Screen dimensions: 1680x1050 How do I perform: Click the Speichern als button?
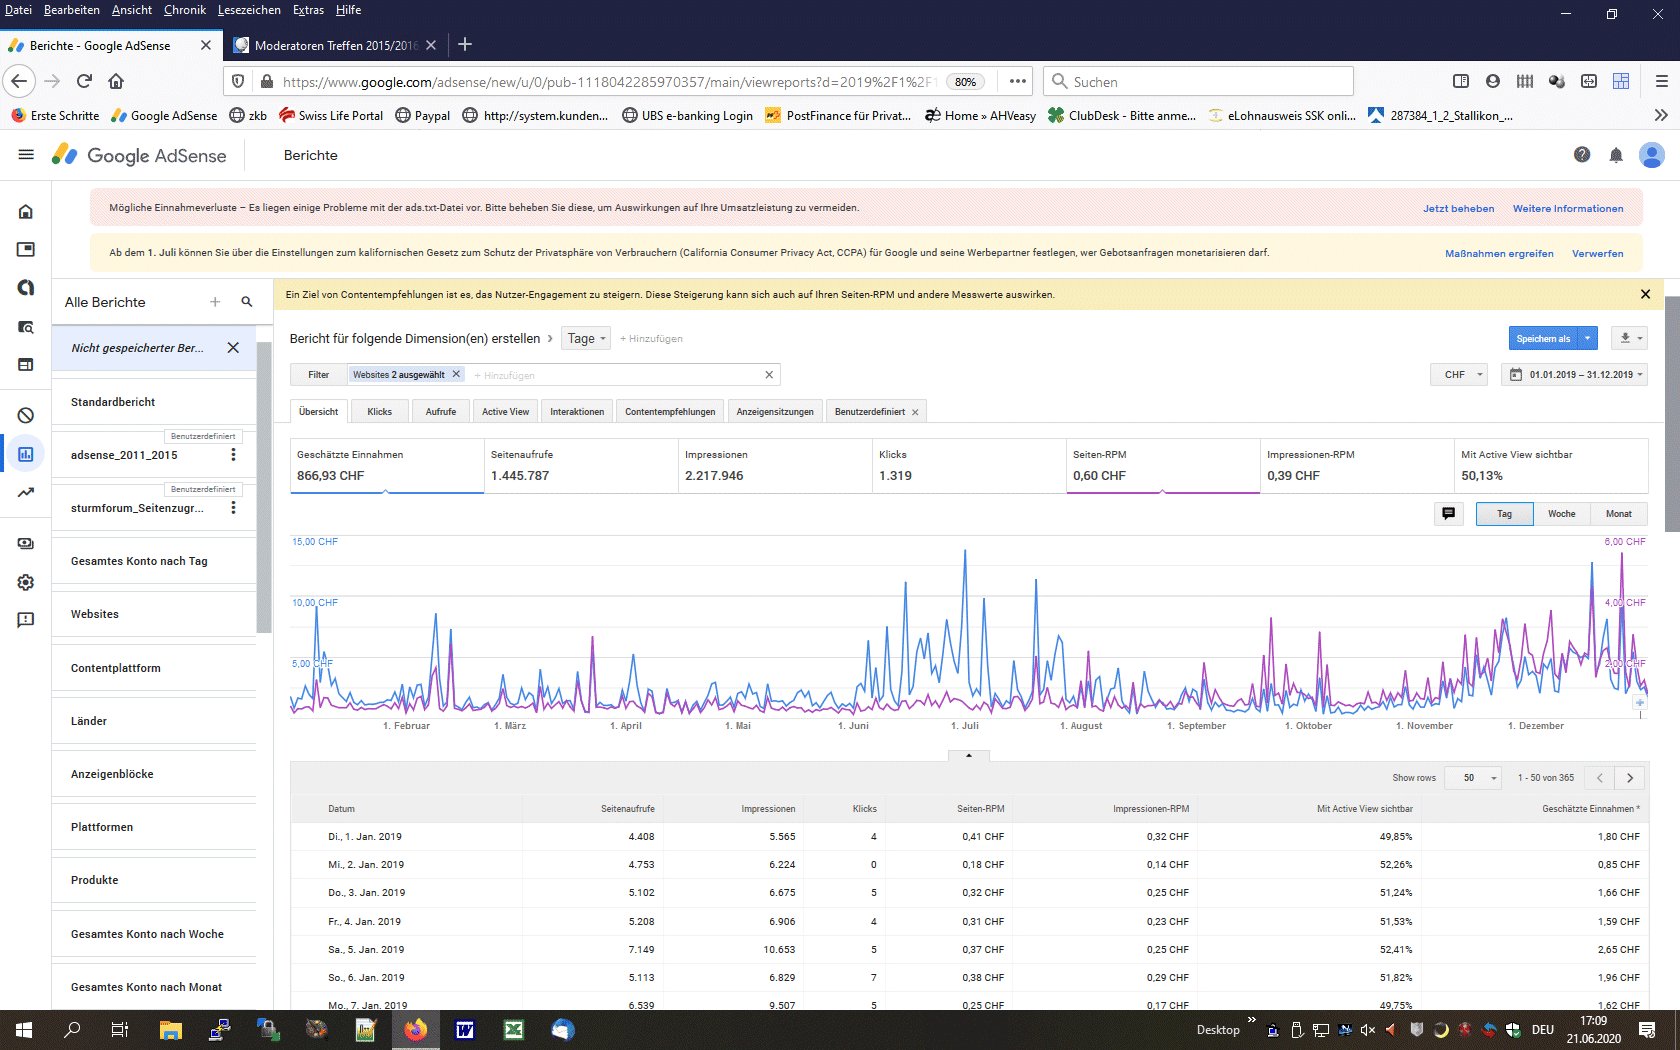1543,339
